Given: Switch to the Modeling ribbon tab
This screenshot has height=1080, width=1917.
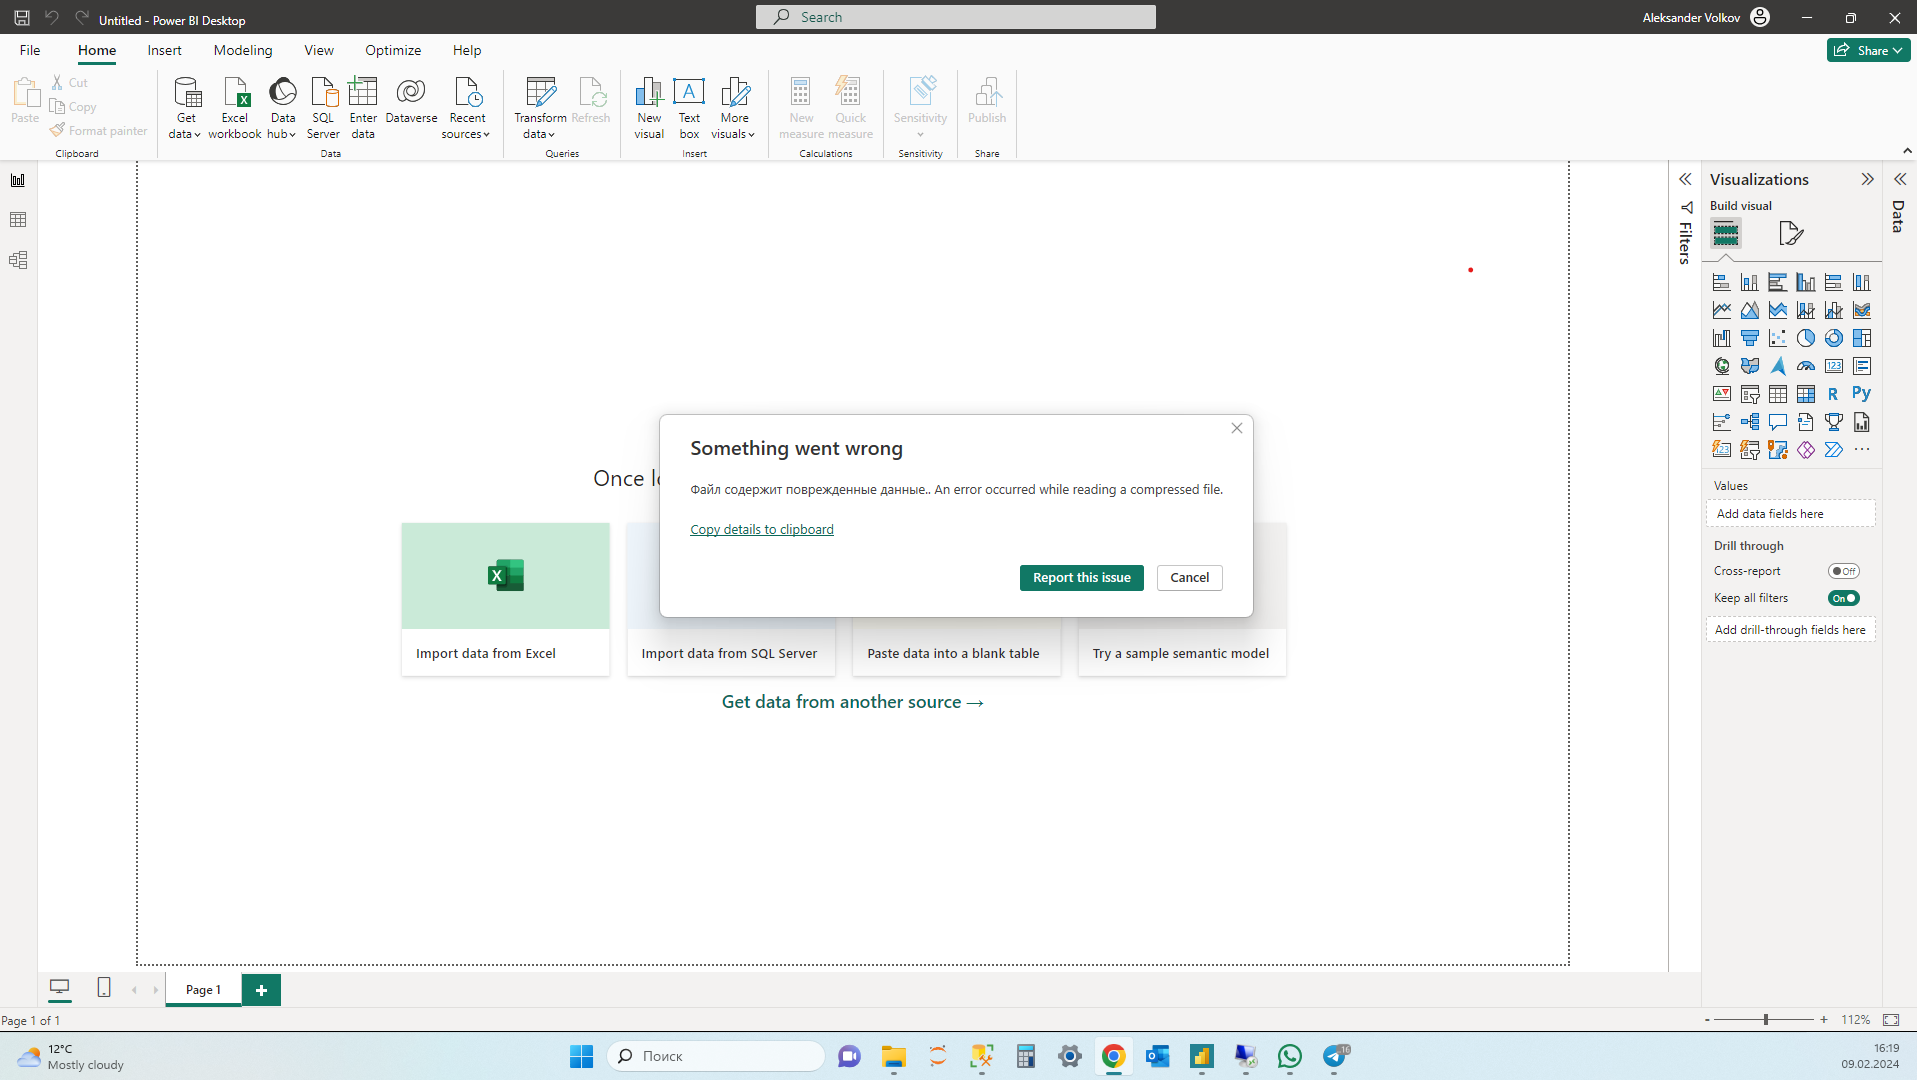Looking at the screenshot, I should 242,50.
